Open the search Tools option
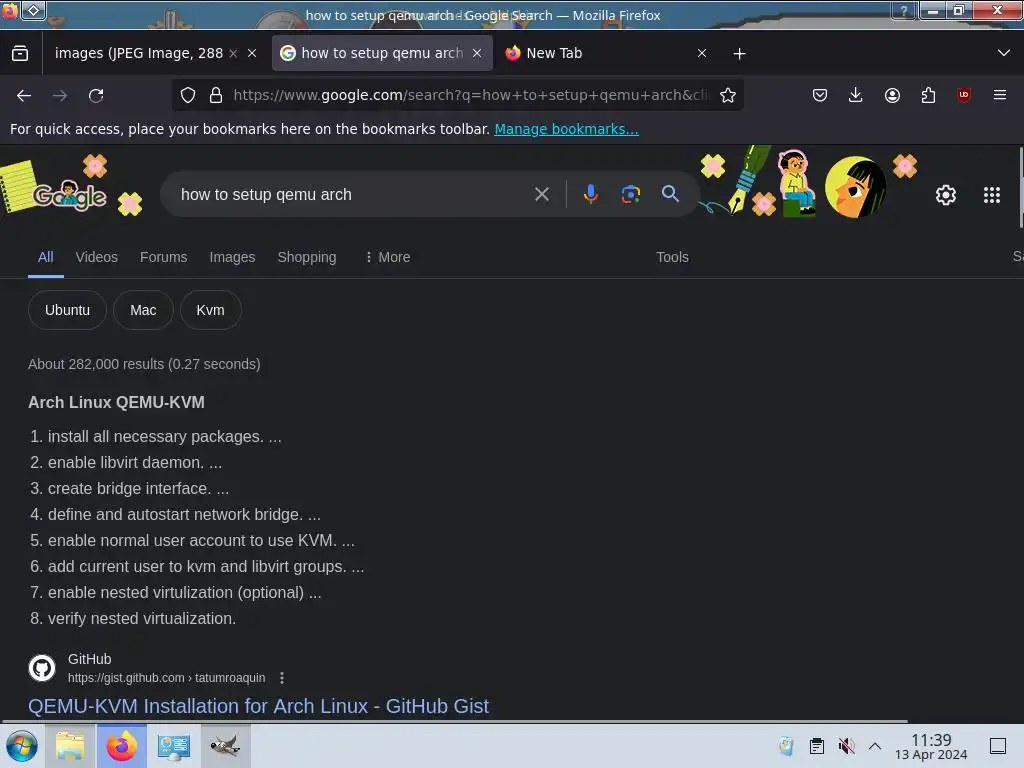Viewport: 1024px width, 768px height. (672, 257)
